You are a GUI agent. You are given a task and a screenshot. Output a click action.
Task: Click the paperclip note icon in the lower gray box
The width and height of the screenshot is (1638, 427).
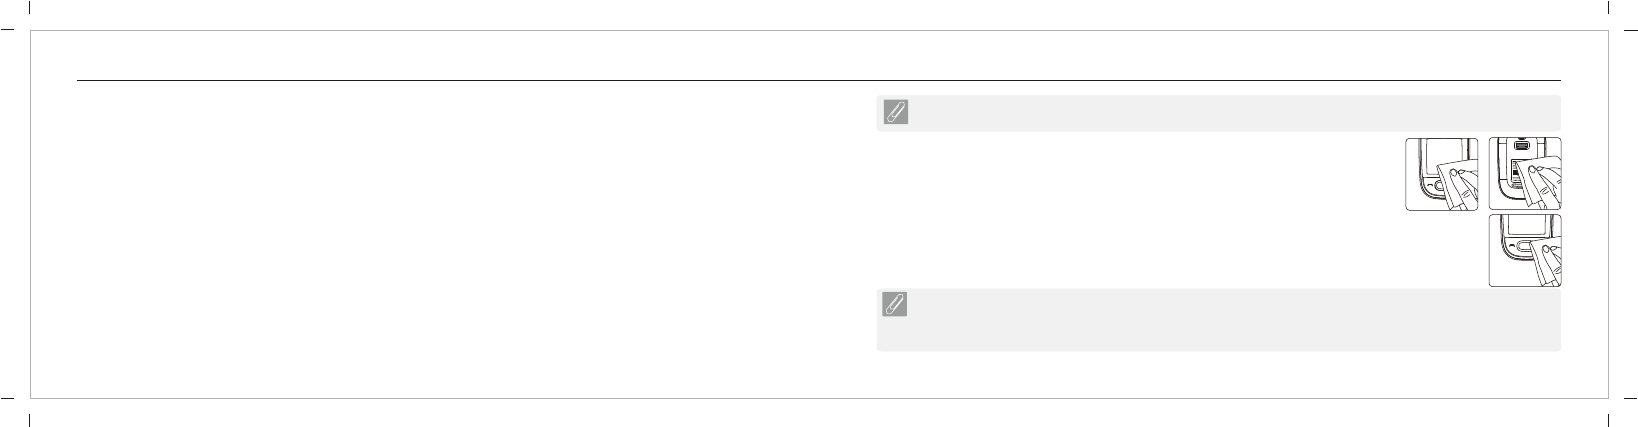pos(896,305)
